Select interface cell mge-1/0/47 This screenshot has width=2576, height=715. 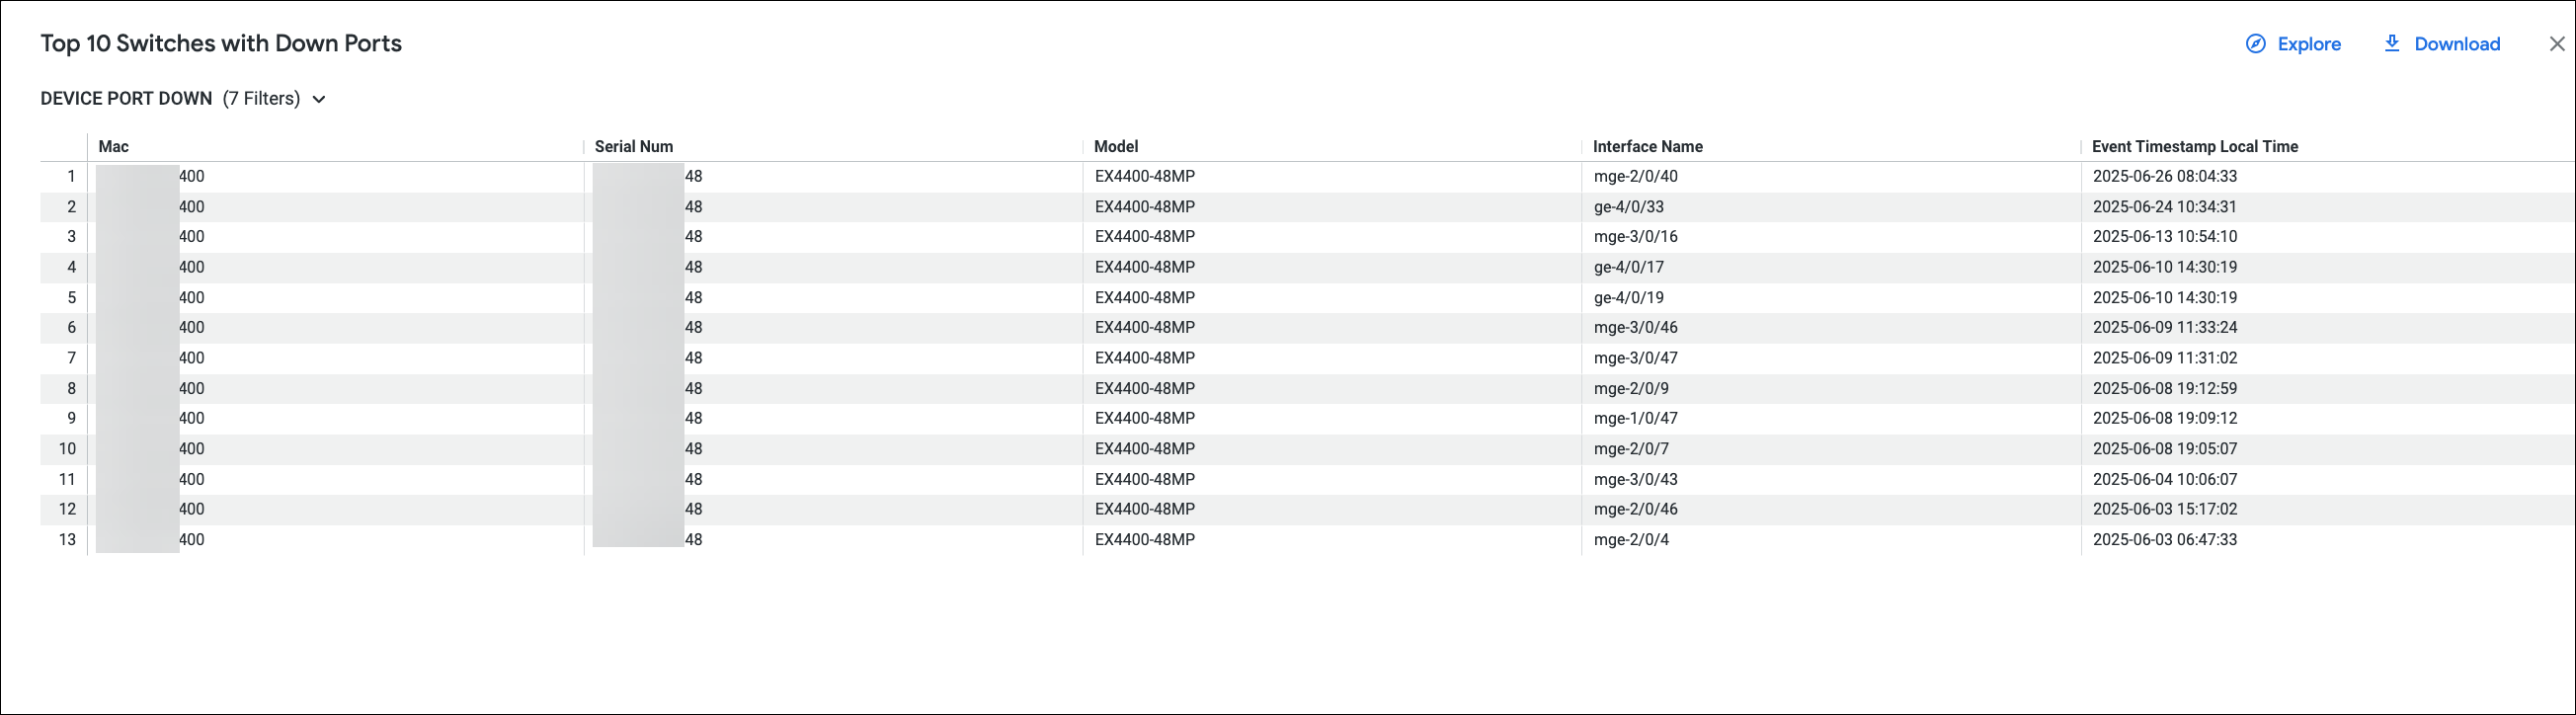pos(1635,418)
